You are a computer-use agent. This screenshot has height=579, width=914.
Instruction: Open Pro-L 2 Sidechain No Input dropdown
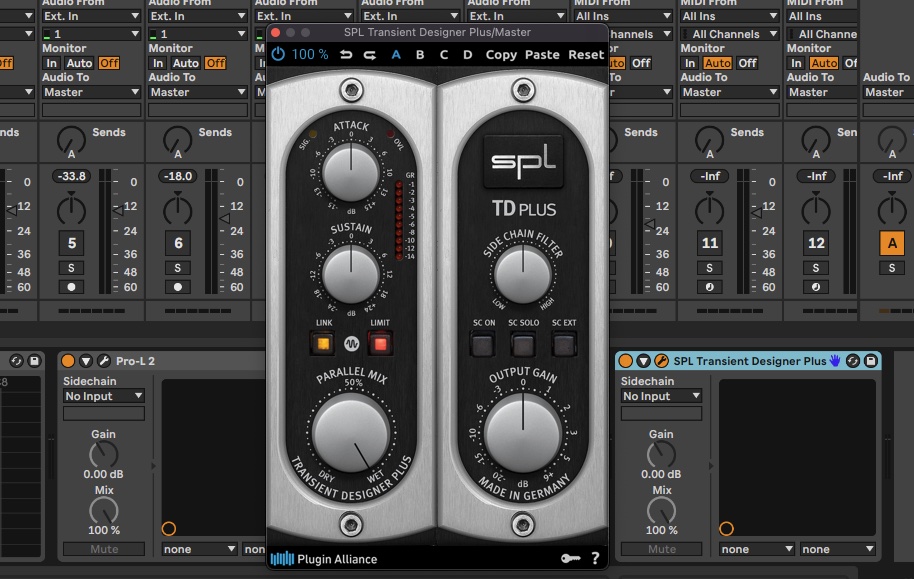pyautogui.click(x=104, y=396)
